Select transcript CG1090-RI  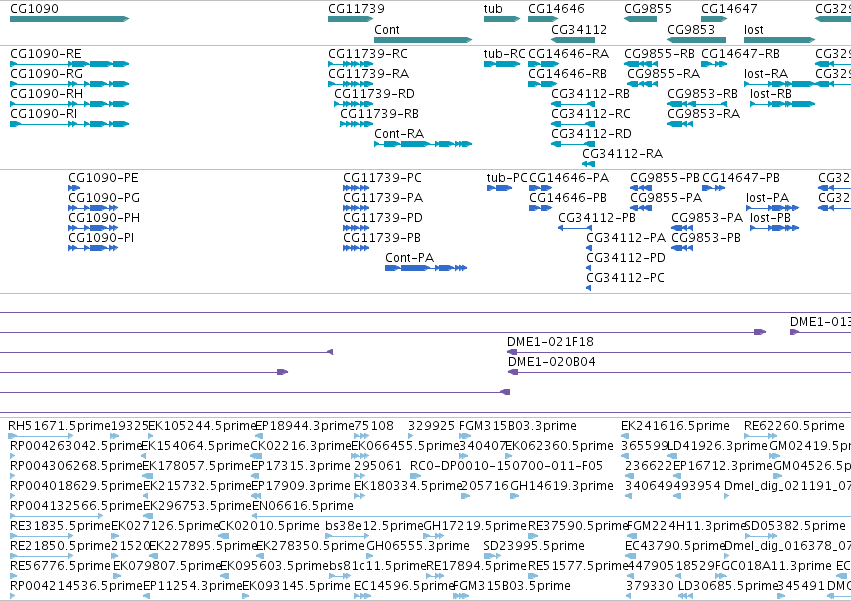69,124
